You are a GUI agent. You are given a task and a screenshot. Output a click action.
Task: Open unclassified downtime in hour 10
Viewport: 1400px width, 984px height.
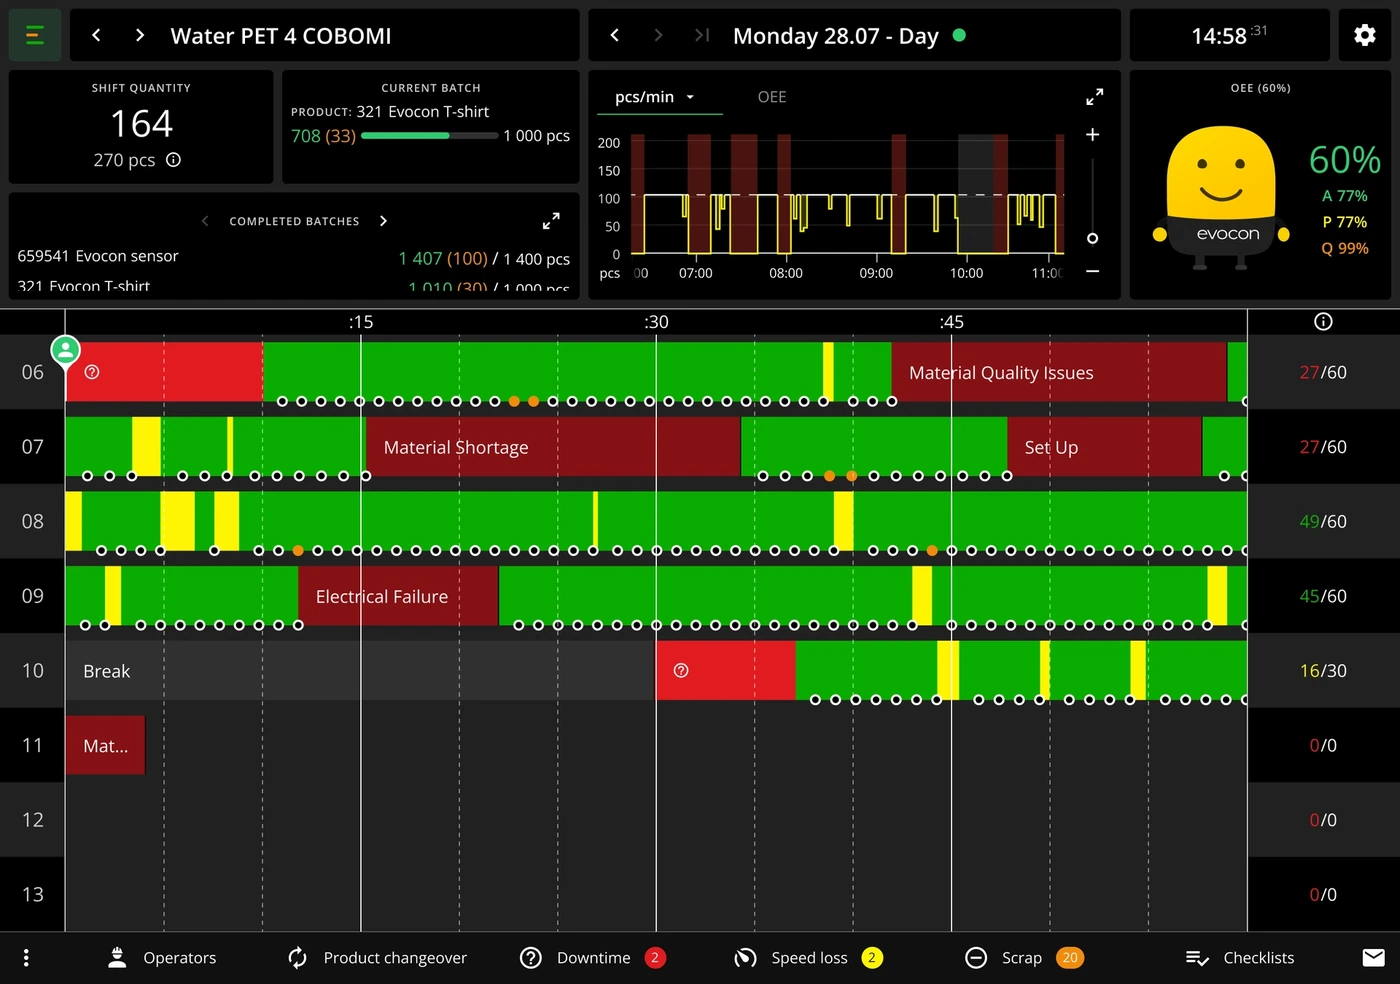click(x=726, y=671)
